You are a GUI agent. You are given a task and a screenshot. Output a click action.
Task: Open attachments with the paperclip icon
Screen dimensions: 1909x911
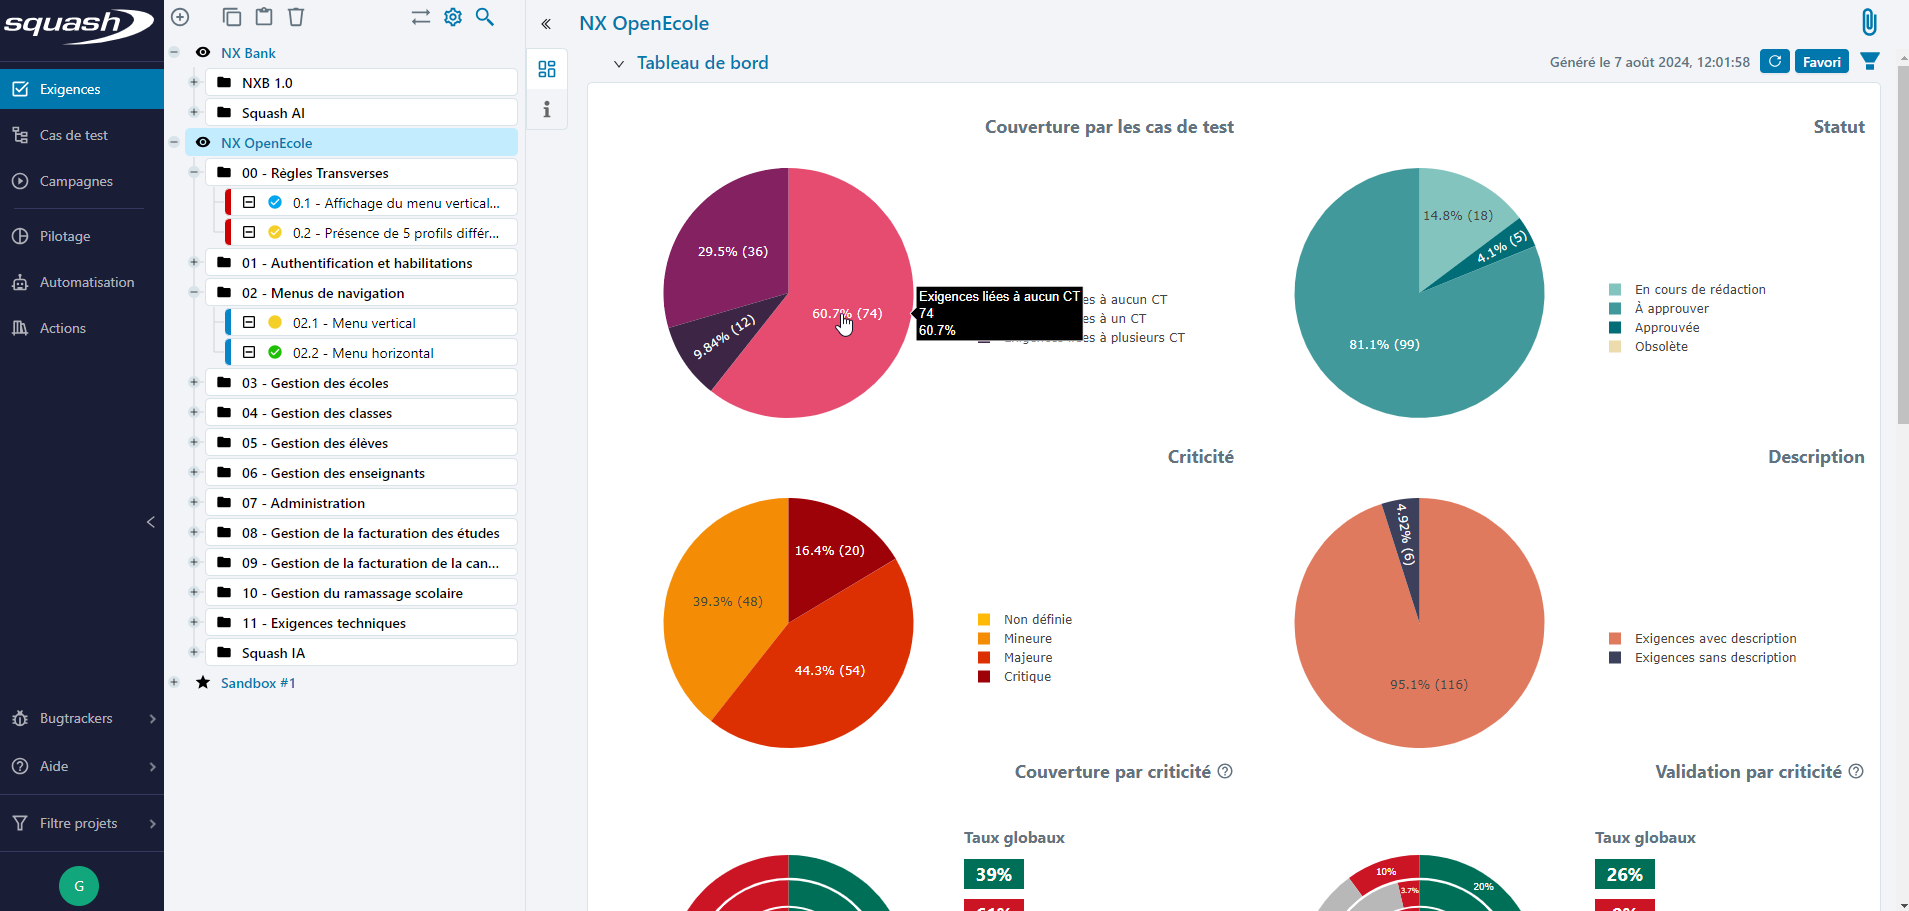(1868, 22)
